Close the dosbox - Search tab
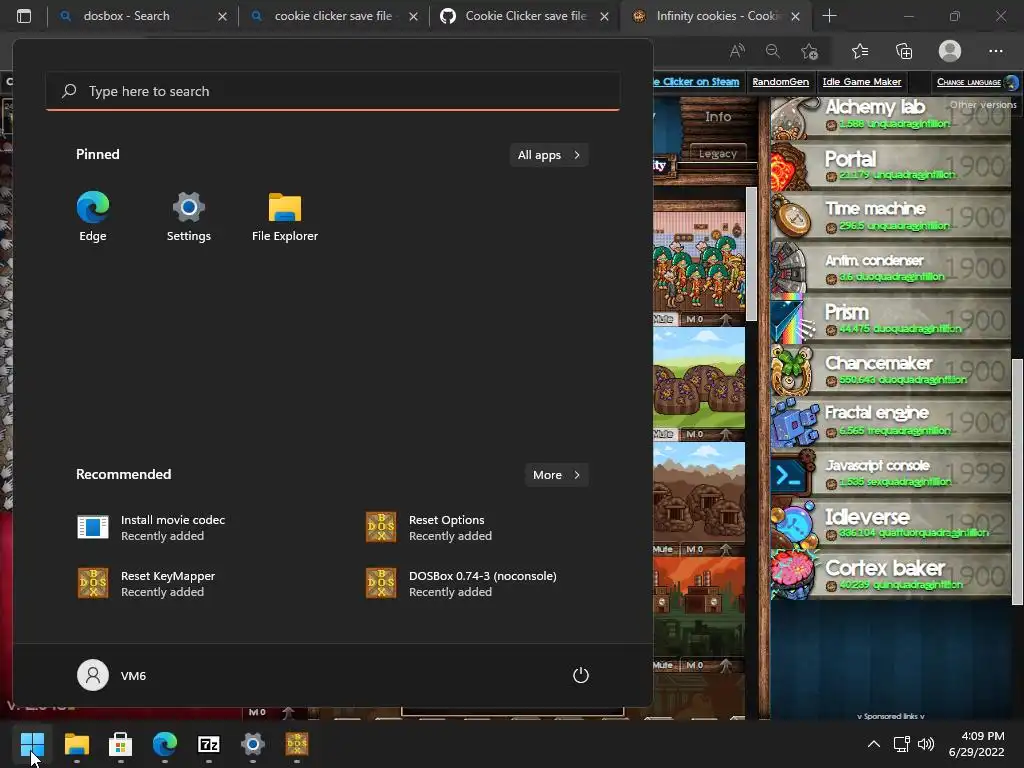This screenshot has height=768, width=1024. (222, 16)
